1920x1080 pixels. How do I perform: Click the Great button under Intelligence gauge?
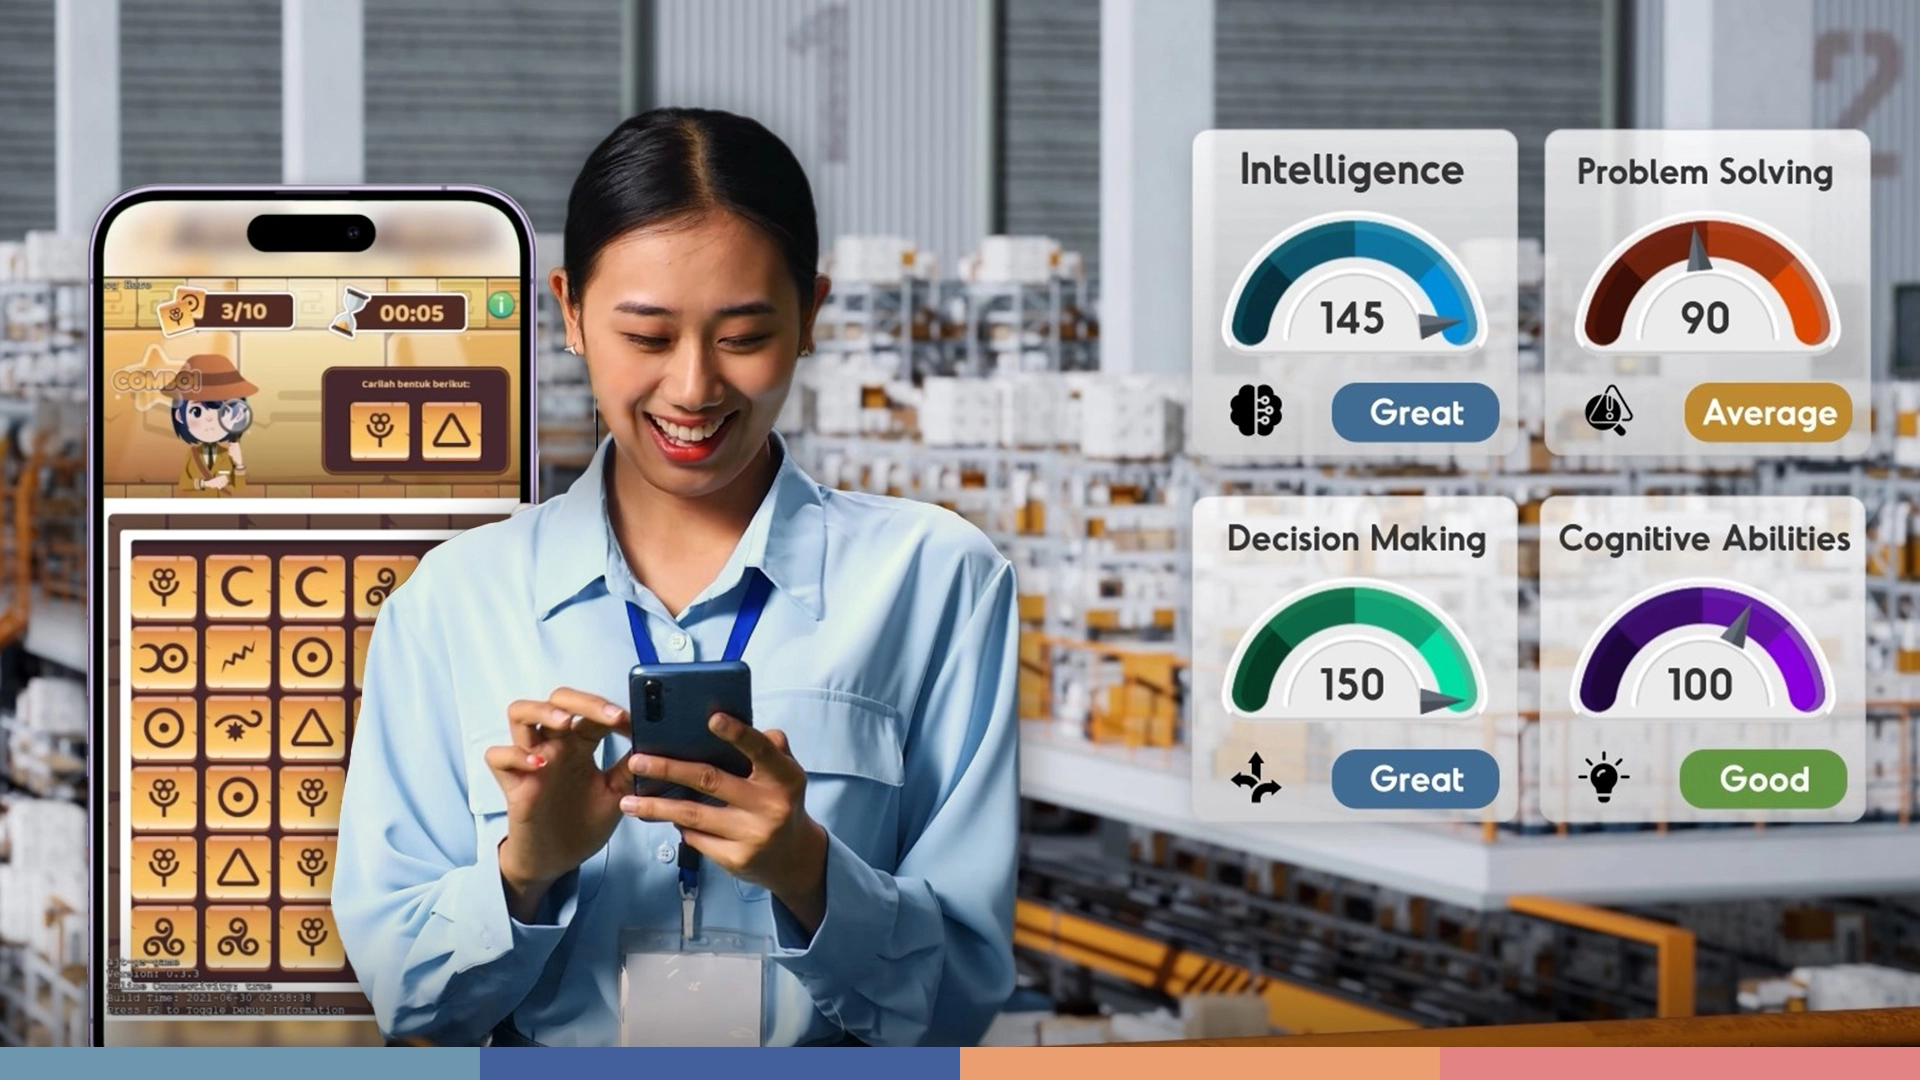(1415, 411)
